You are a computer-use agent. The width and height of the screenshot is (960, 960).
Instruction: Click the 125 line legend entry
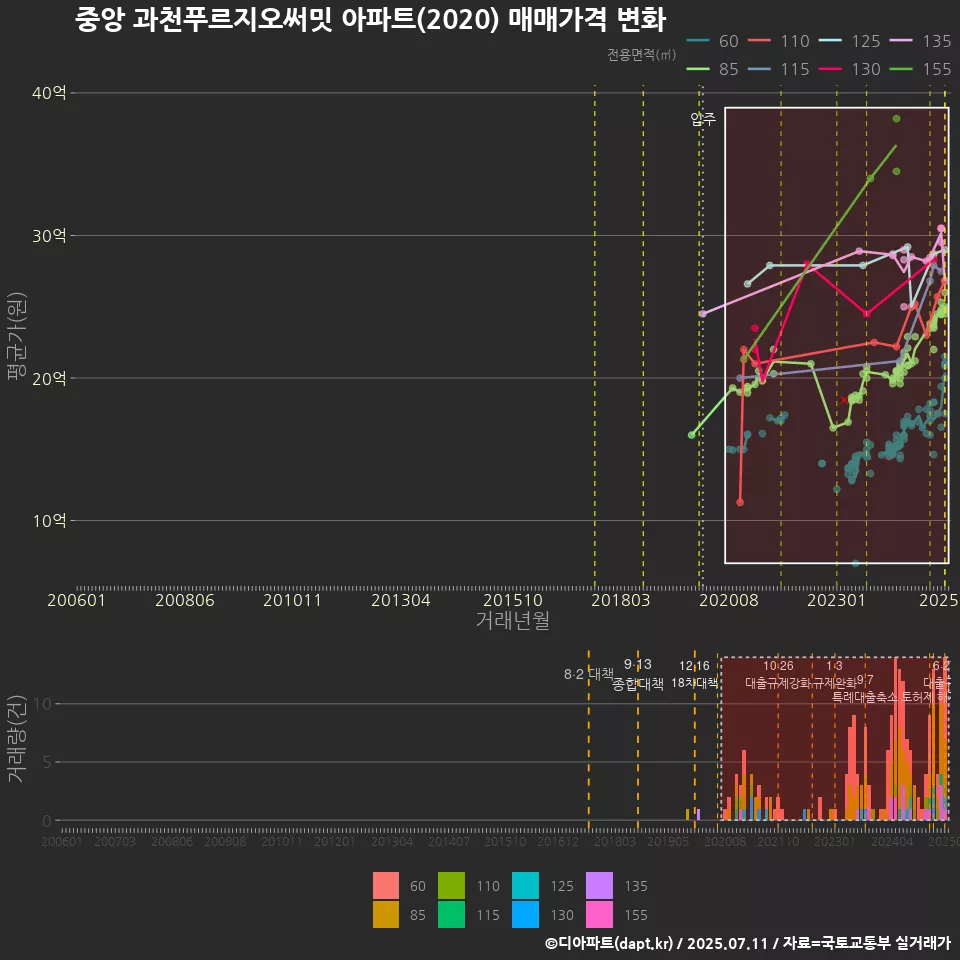[x=850, y=41]
